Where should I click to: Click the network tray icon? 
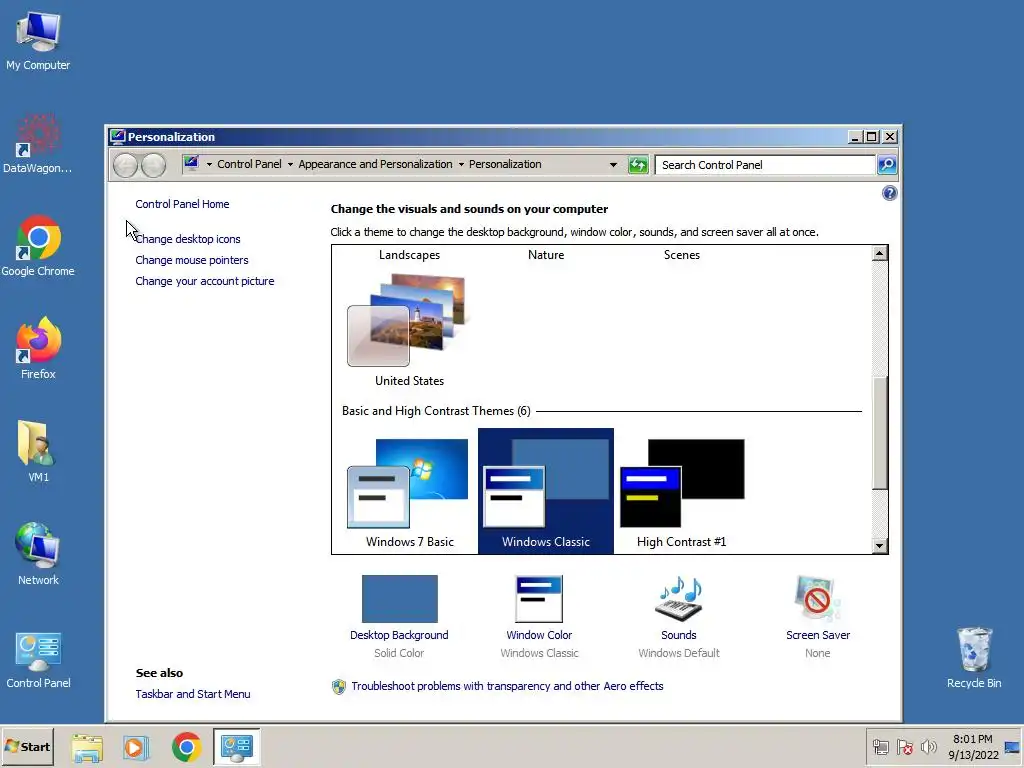[881, 747]
